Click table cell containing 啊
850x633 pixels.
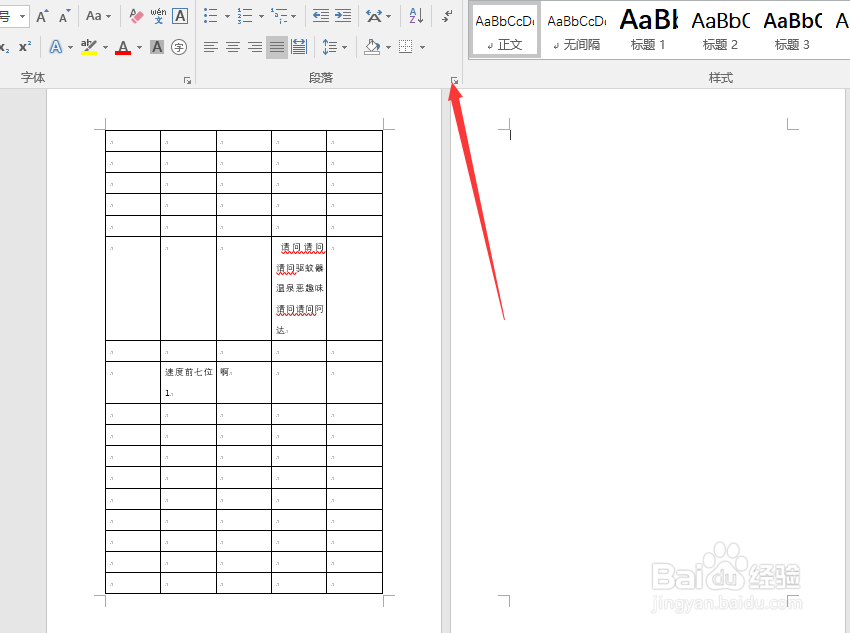pyautogui.click(x=244, y=382)
